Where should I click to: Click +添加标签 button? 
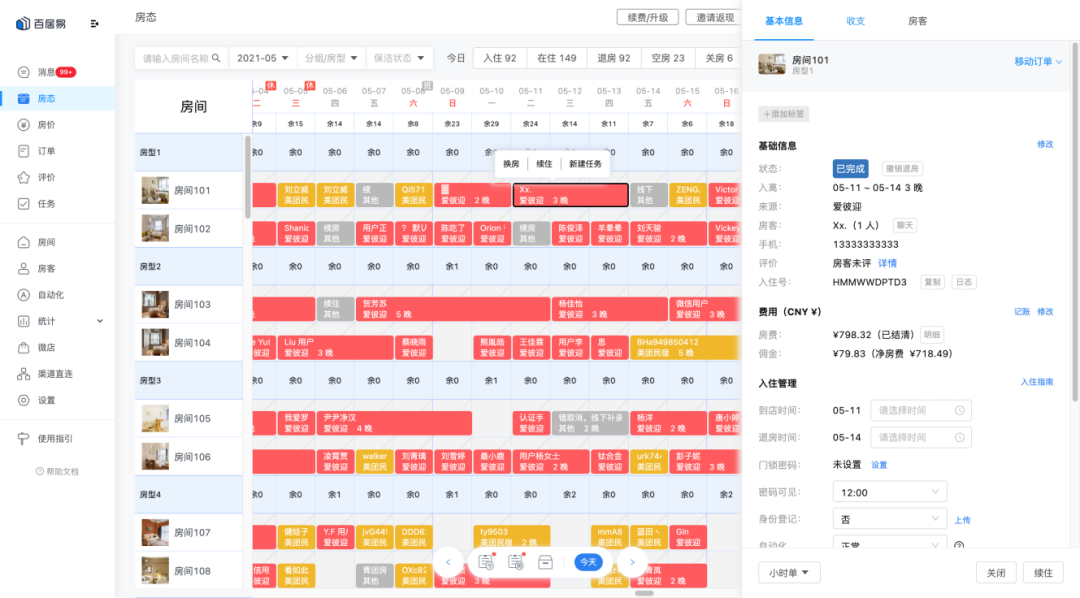(784, 114)
